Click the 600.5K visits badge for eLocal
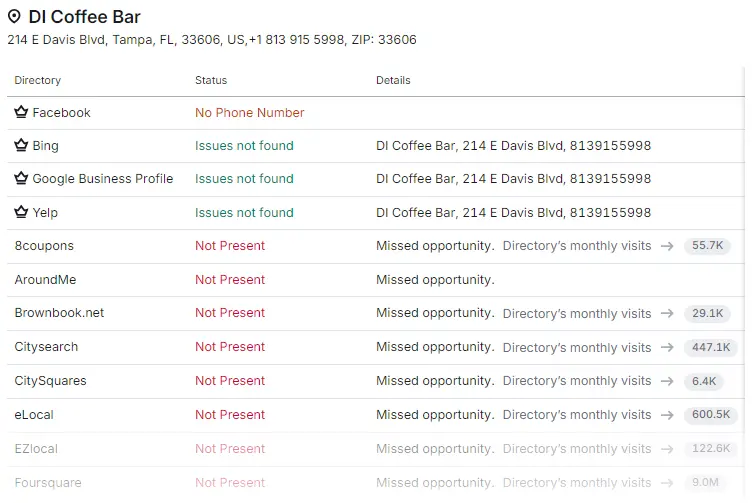The width and height of the screenshot is (753, 503). 711,414
